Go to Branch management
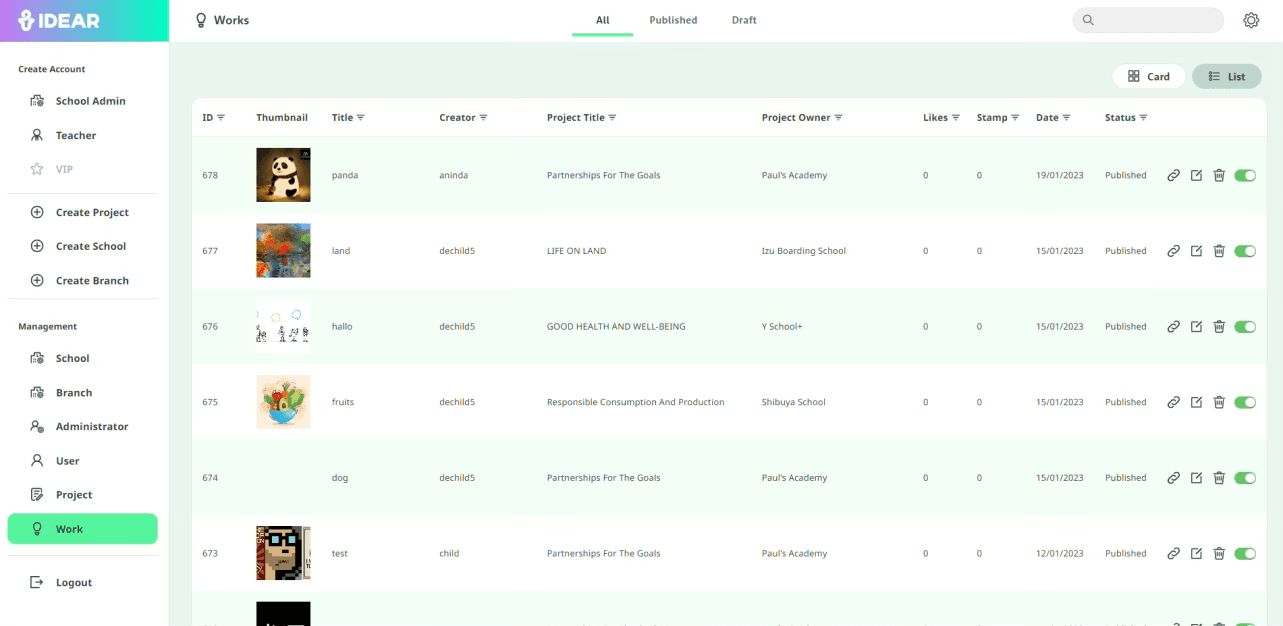This screenshot has height=626, width=1283. click(x=83, y=393)
